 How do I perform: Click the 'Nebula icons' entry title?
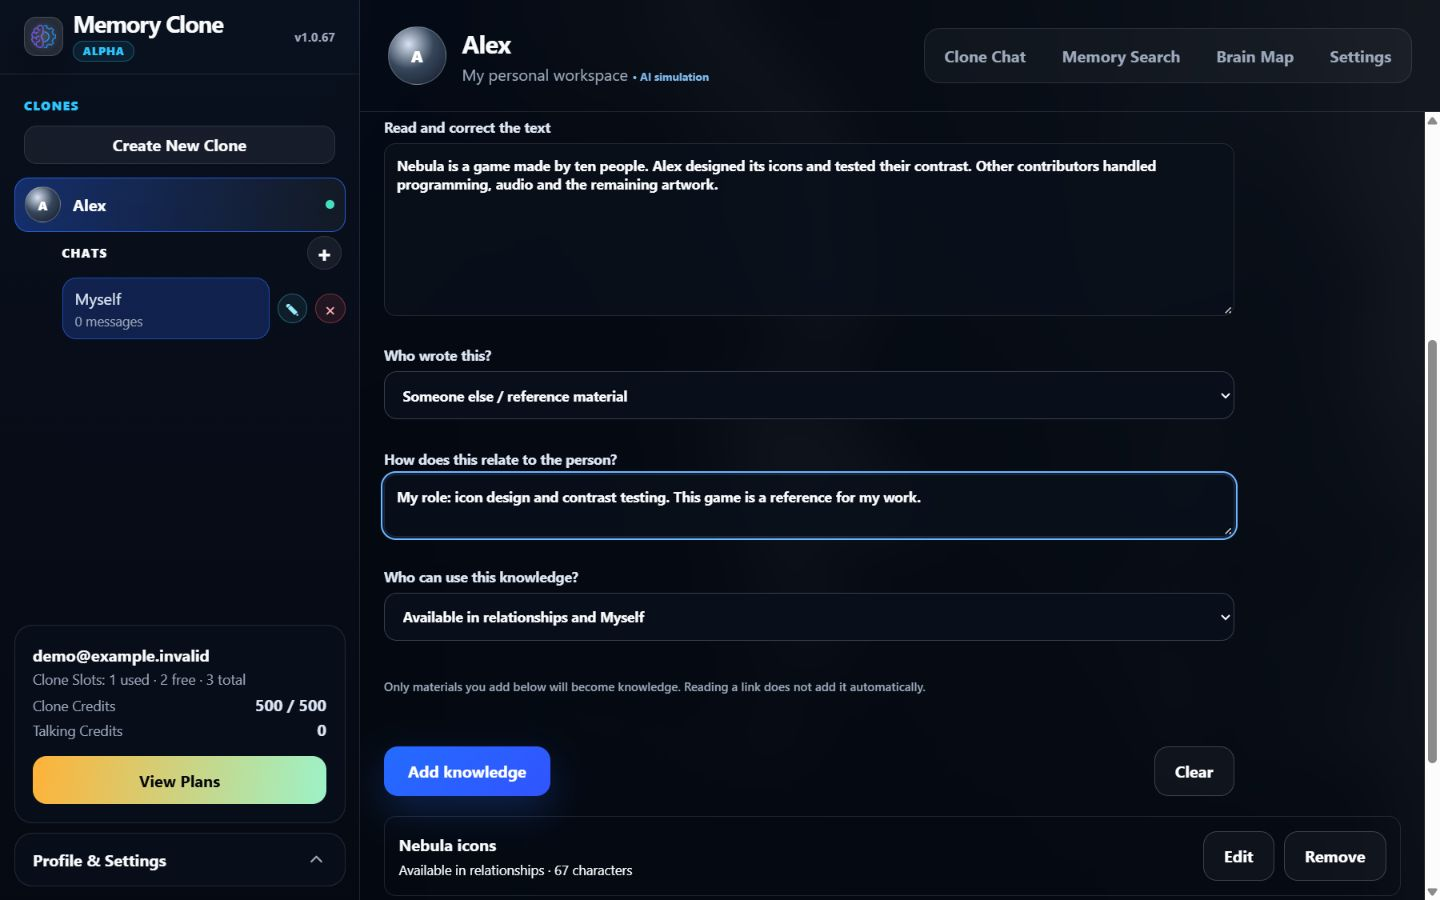[447, 845]
